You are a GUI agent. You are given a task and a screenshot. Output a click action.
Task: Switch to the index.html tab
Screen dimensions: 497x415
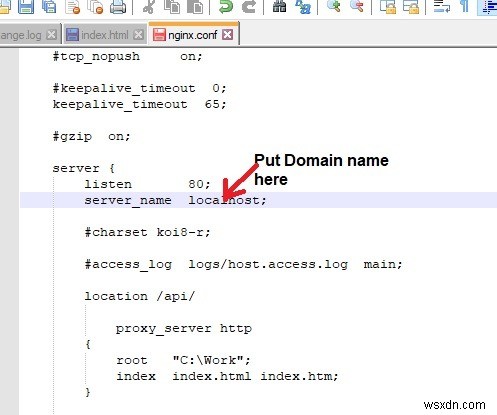point(104,35)
